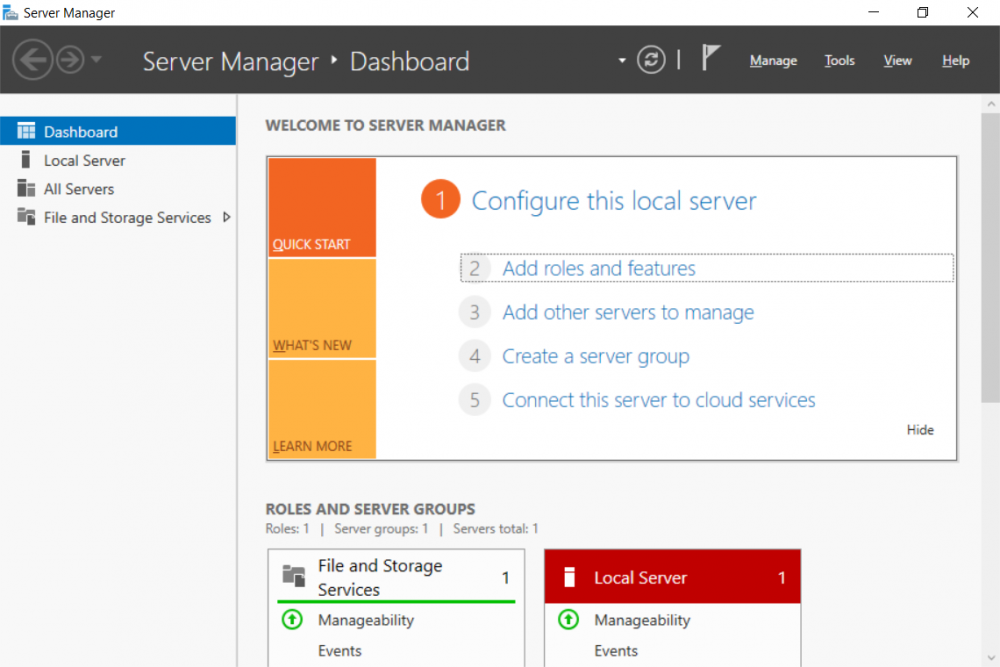Click Configure this local server link

pos(614,201)
